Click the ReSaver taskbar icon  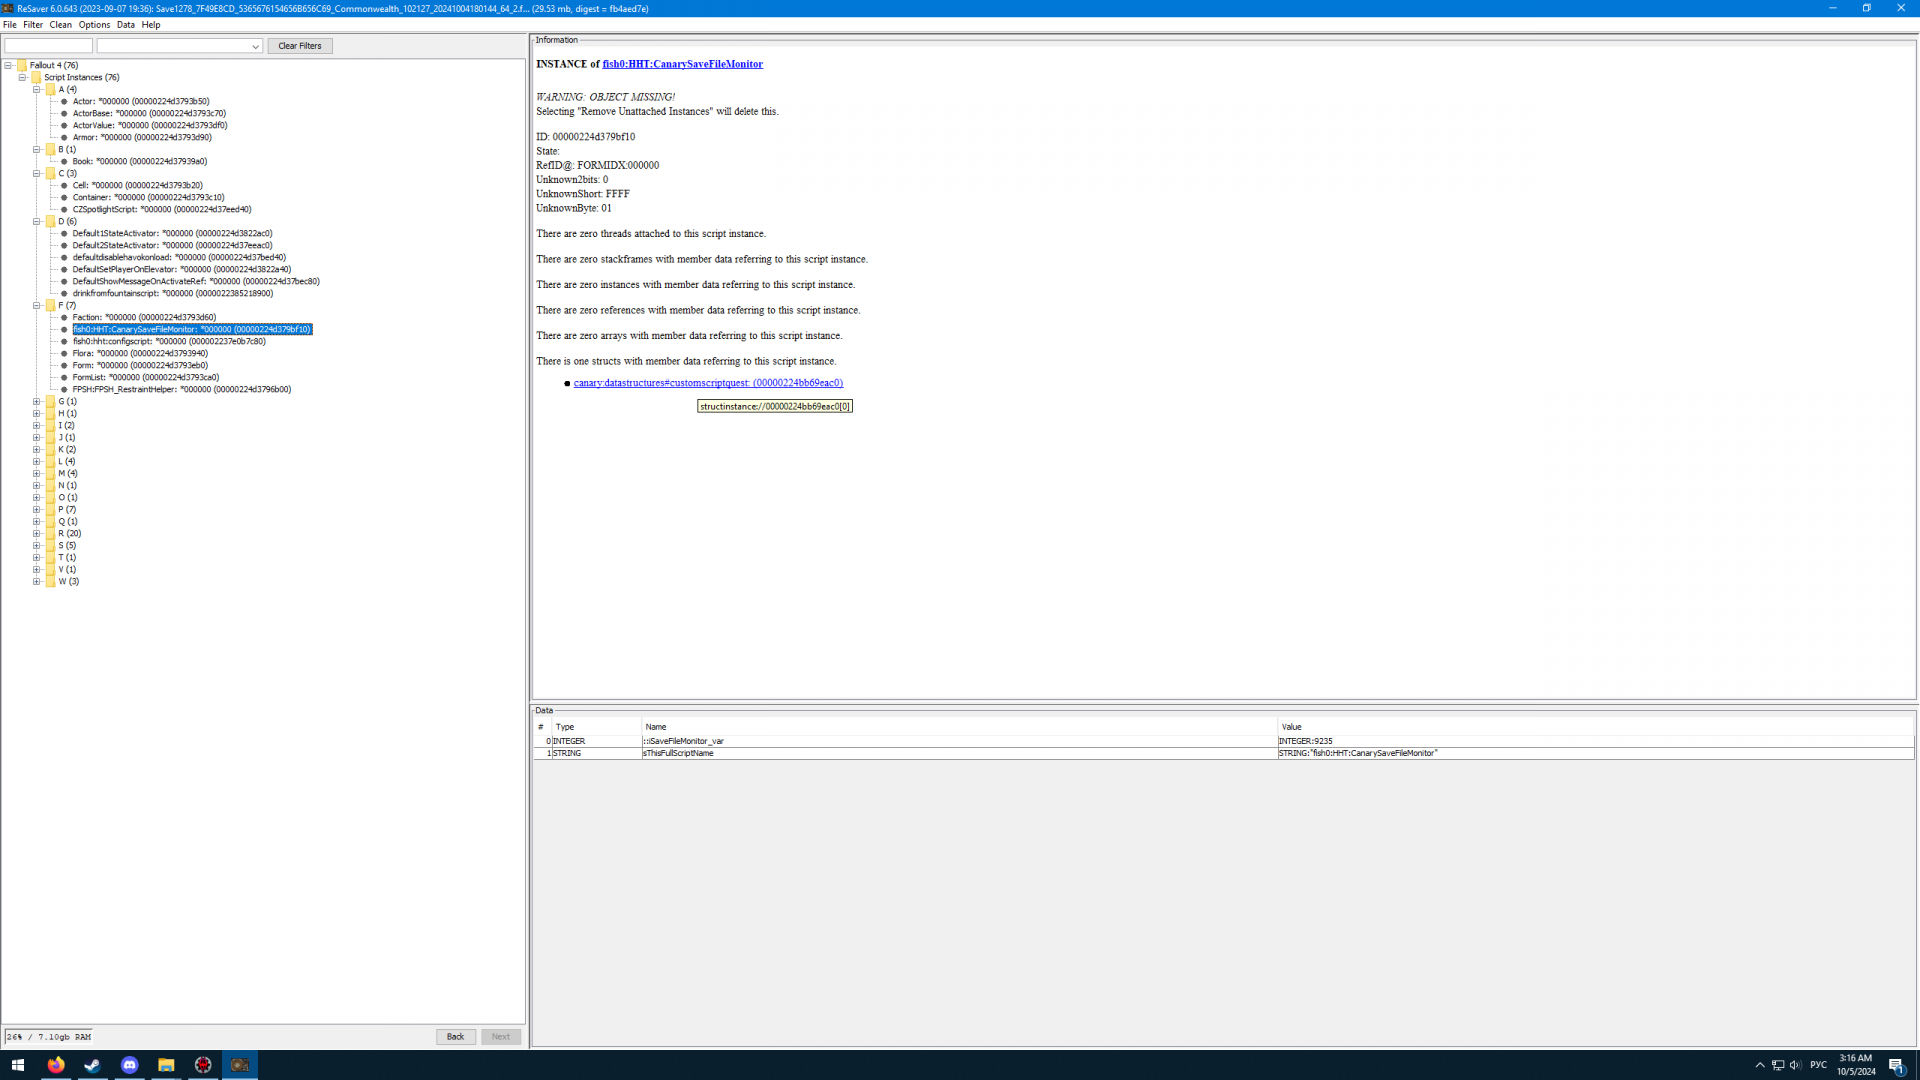click(240, 1065)
